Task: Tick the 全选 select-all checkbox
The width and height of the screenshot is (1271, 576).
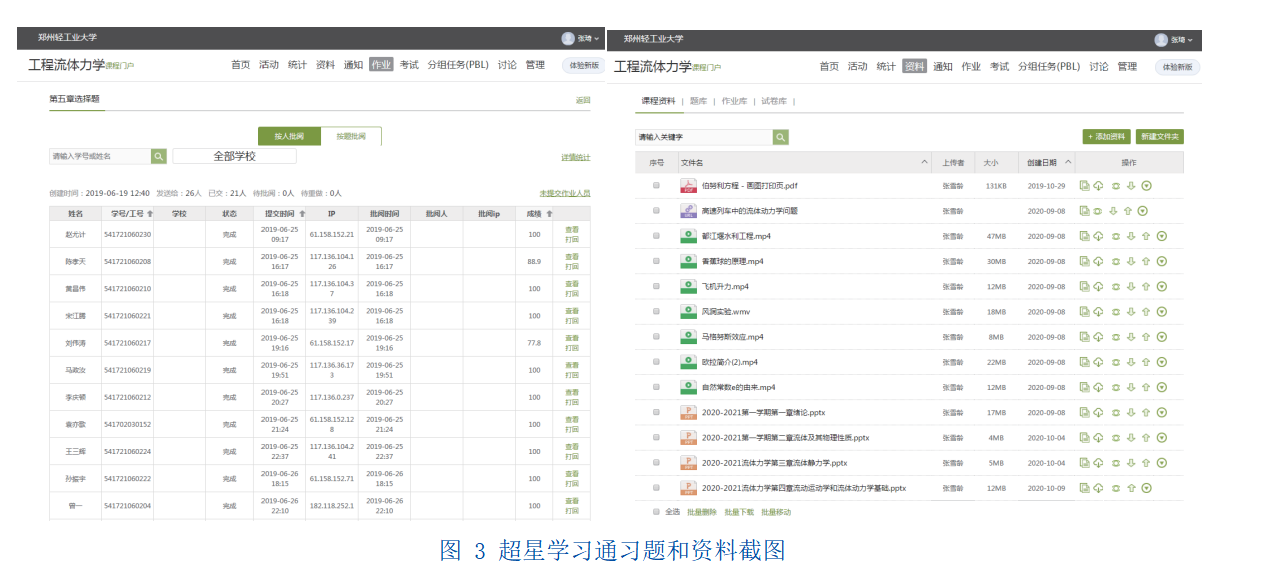Action: [656, 511]
